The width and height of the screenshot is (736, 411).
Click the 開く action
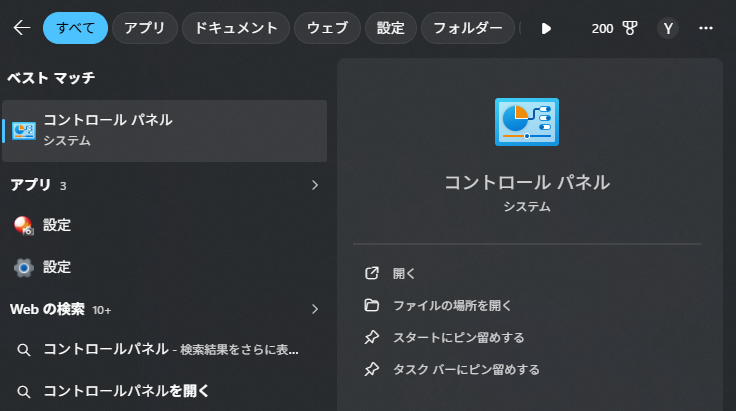click(x=404, y=274)
